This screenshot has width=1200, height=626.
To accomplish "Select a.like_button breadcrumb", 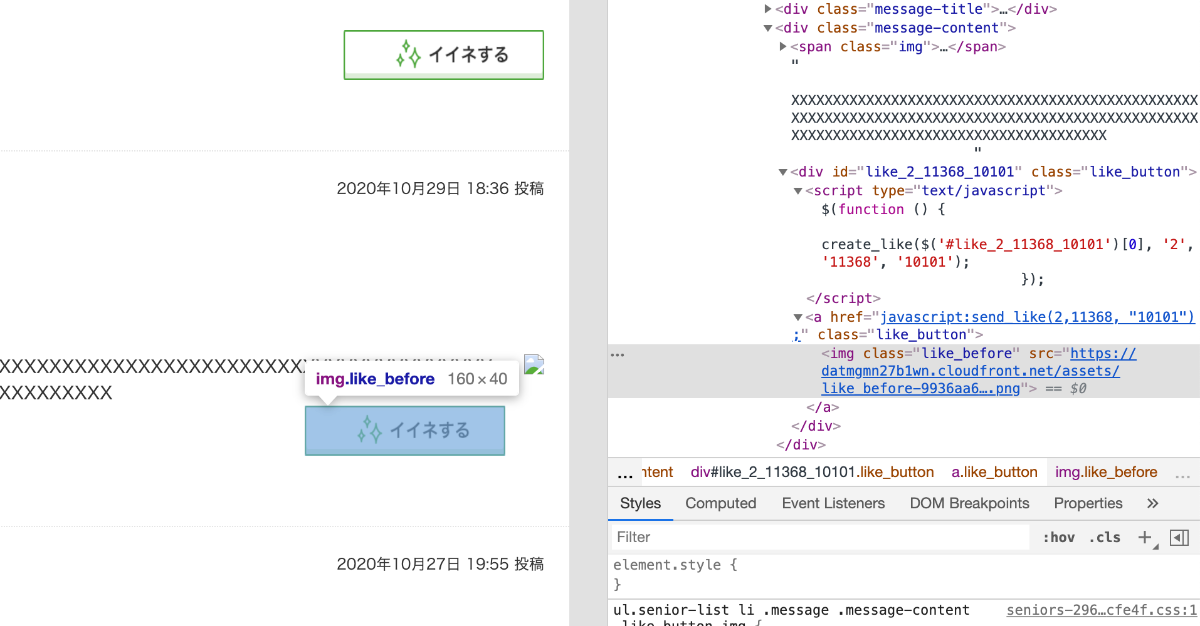I will pos(994,472).
